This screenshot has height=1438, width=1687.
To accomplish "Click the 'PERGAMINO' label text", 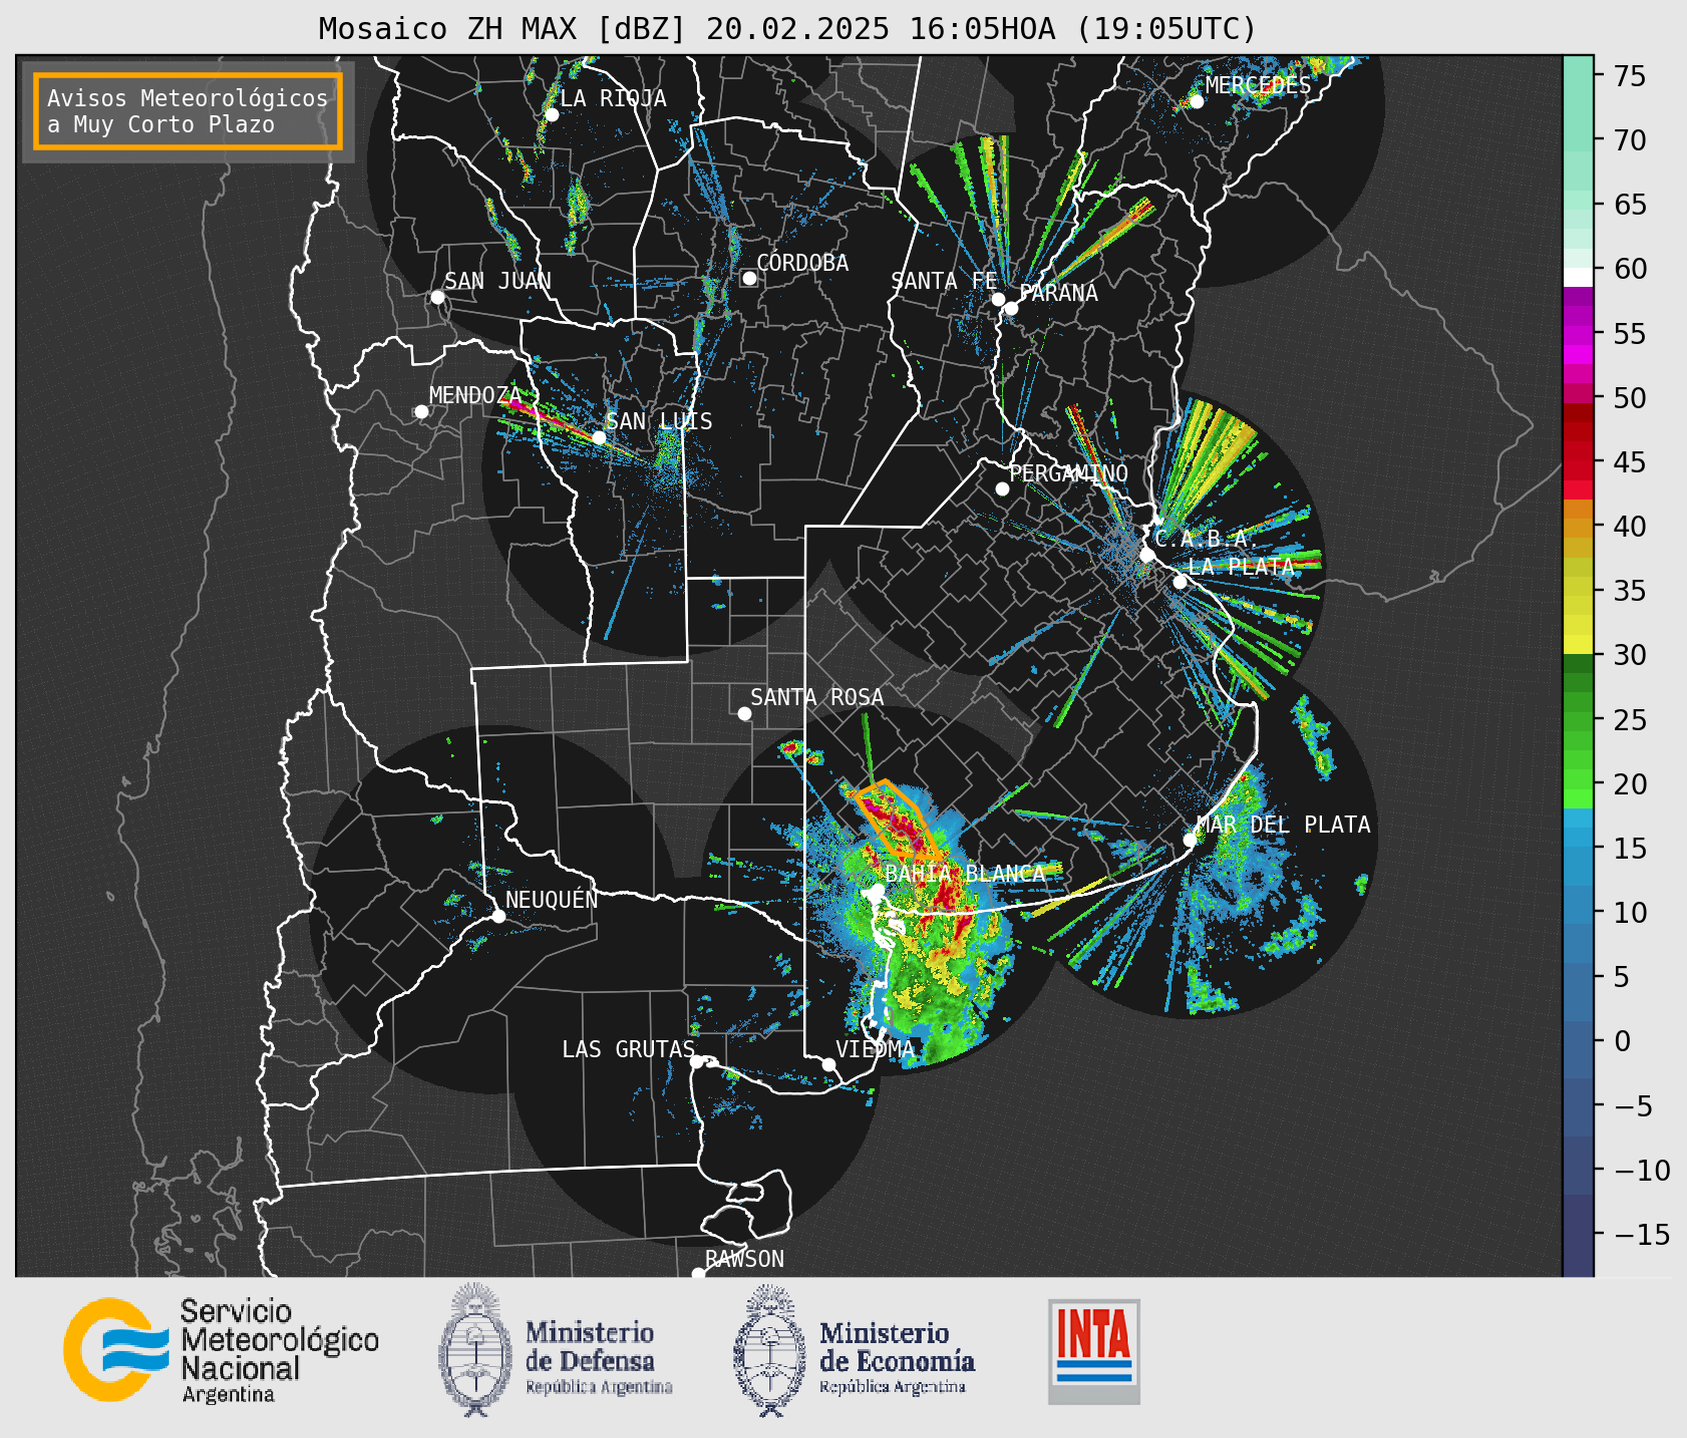I will (1068, 473).
